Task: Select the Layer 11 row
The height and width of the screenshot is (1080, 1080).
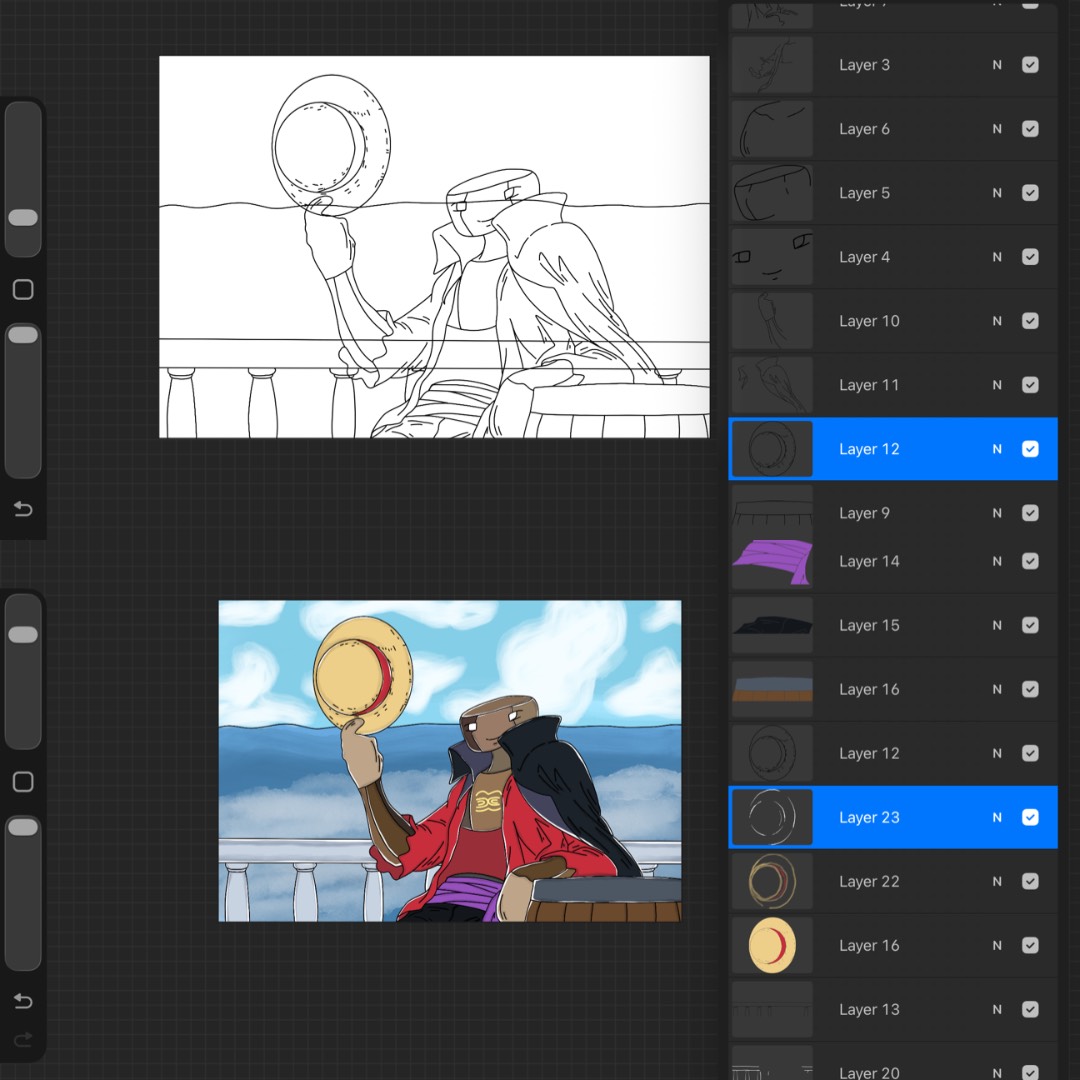Action: (x=893, y=385)
